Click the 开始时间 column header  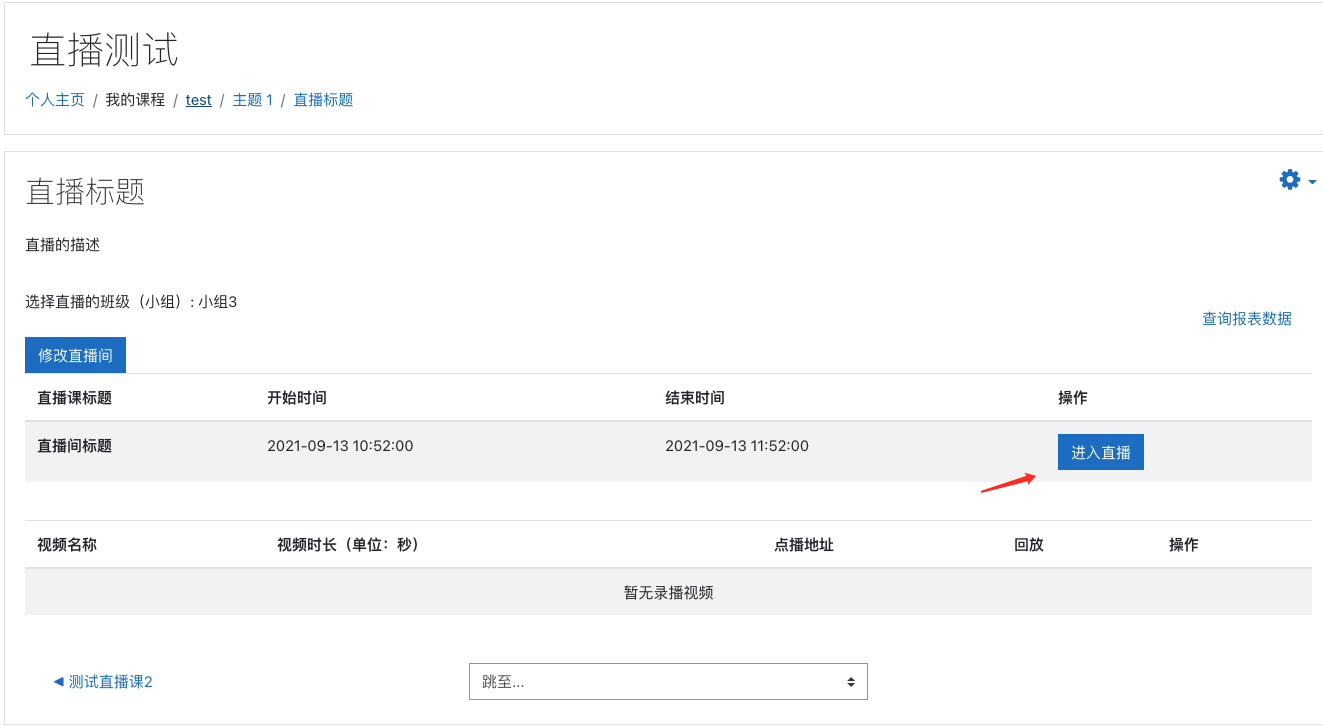point(297,398)
